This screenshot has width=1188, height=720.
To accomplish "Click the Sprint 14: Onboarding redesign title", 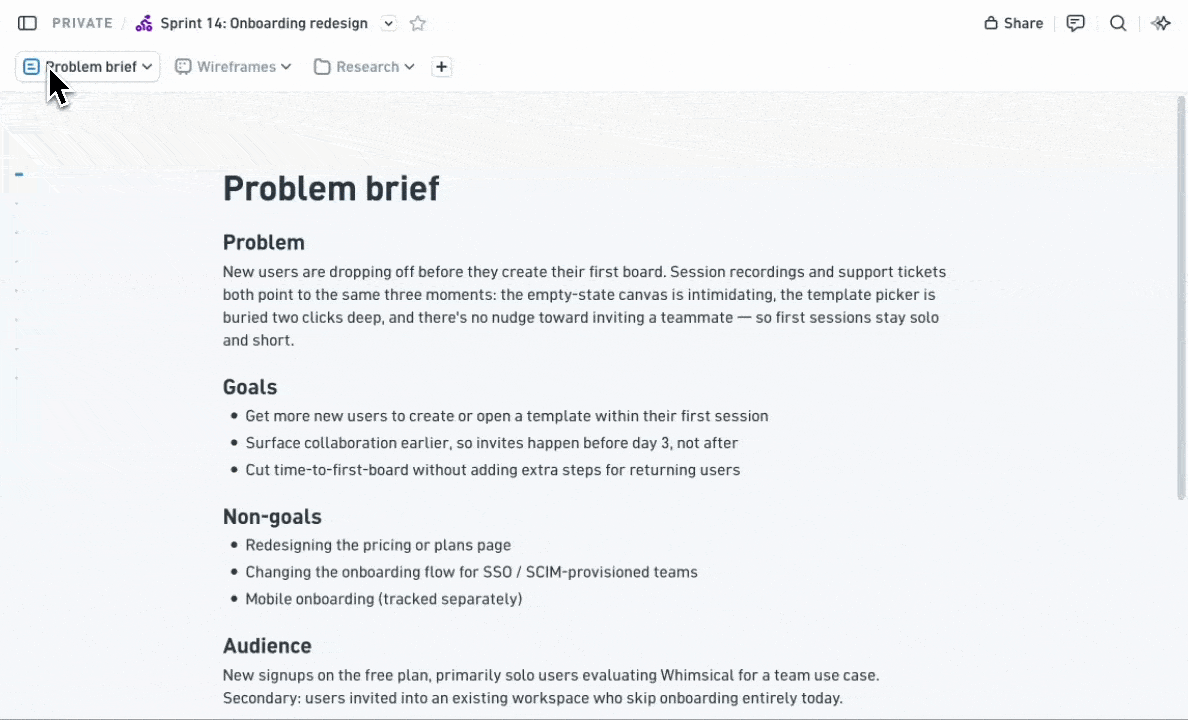I will [x=264, y=23].
